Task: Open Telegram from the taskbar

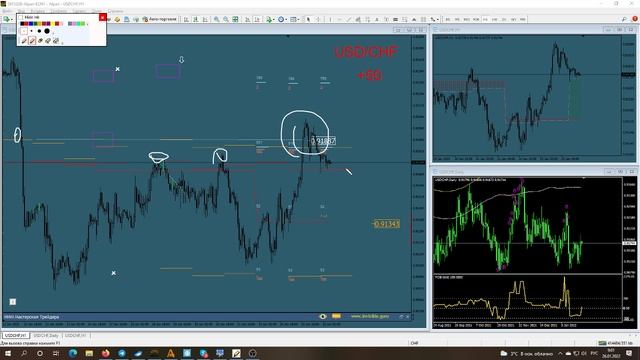Action: (x=122, y=353)
